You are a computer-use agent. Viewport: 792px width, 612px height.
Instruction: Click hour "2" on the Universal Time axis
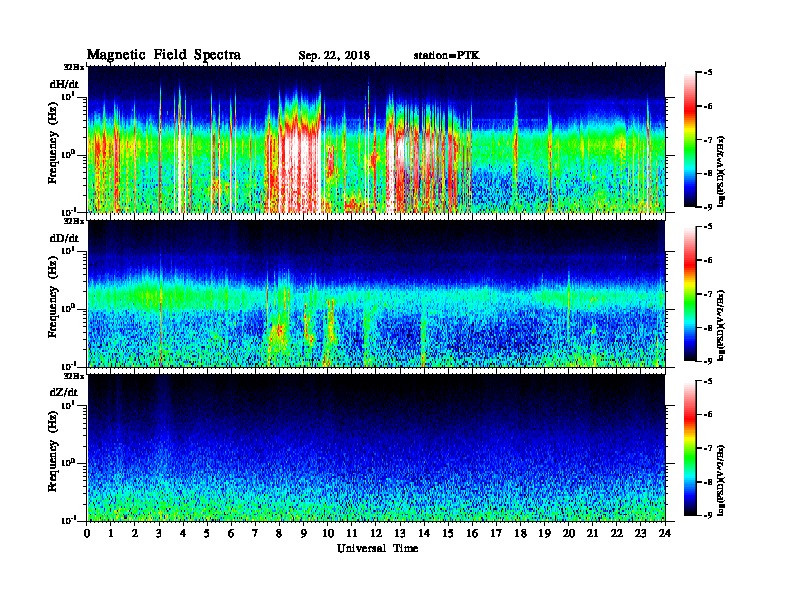point(135,534)
